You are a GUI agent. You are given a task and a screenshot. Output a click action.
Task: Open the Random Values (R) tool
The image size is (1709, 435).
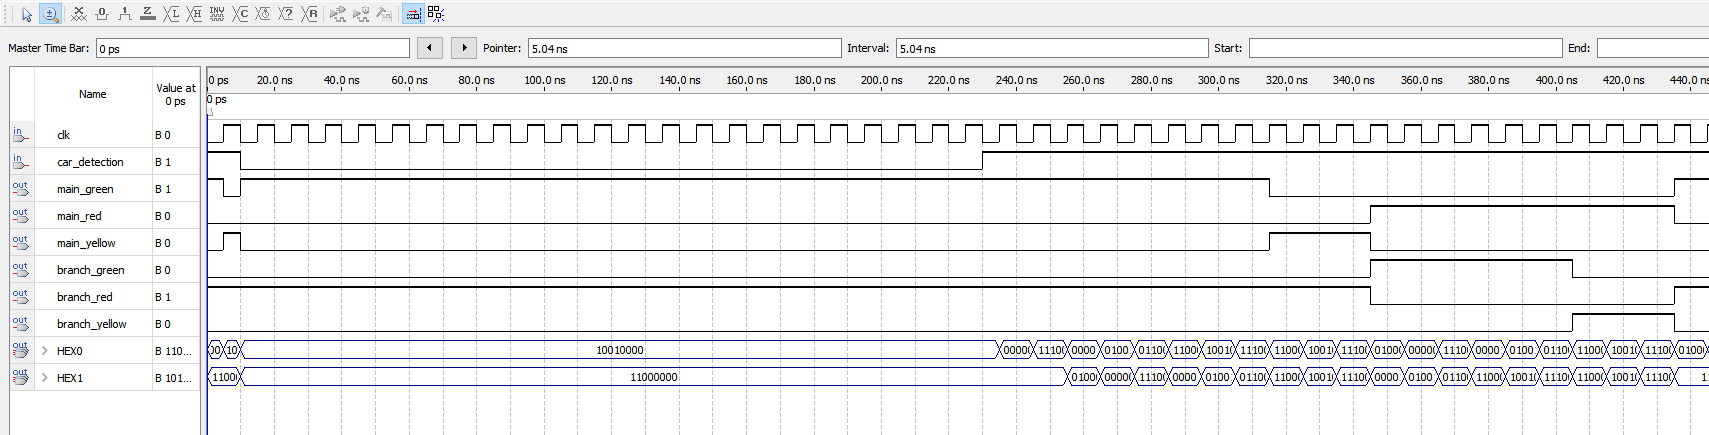click(310, 14)
